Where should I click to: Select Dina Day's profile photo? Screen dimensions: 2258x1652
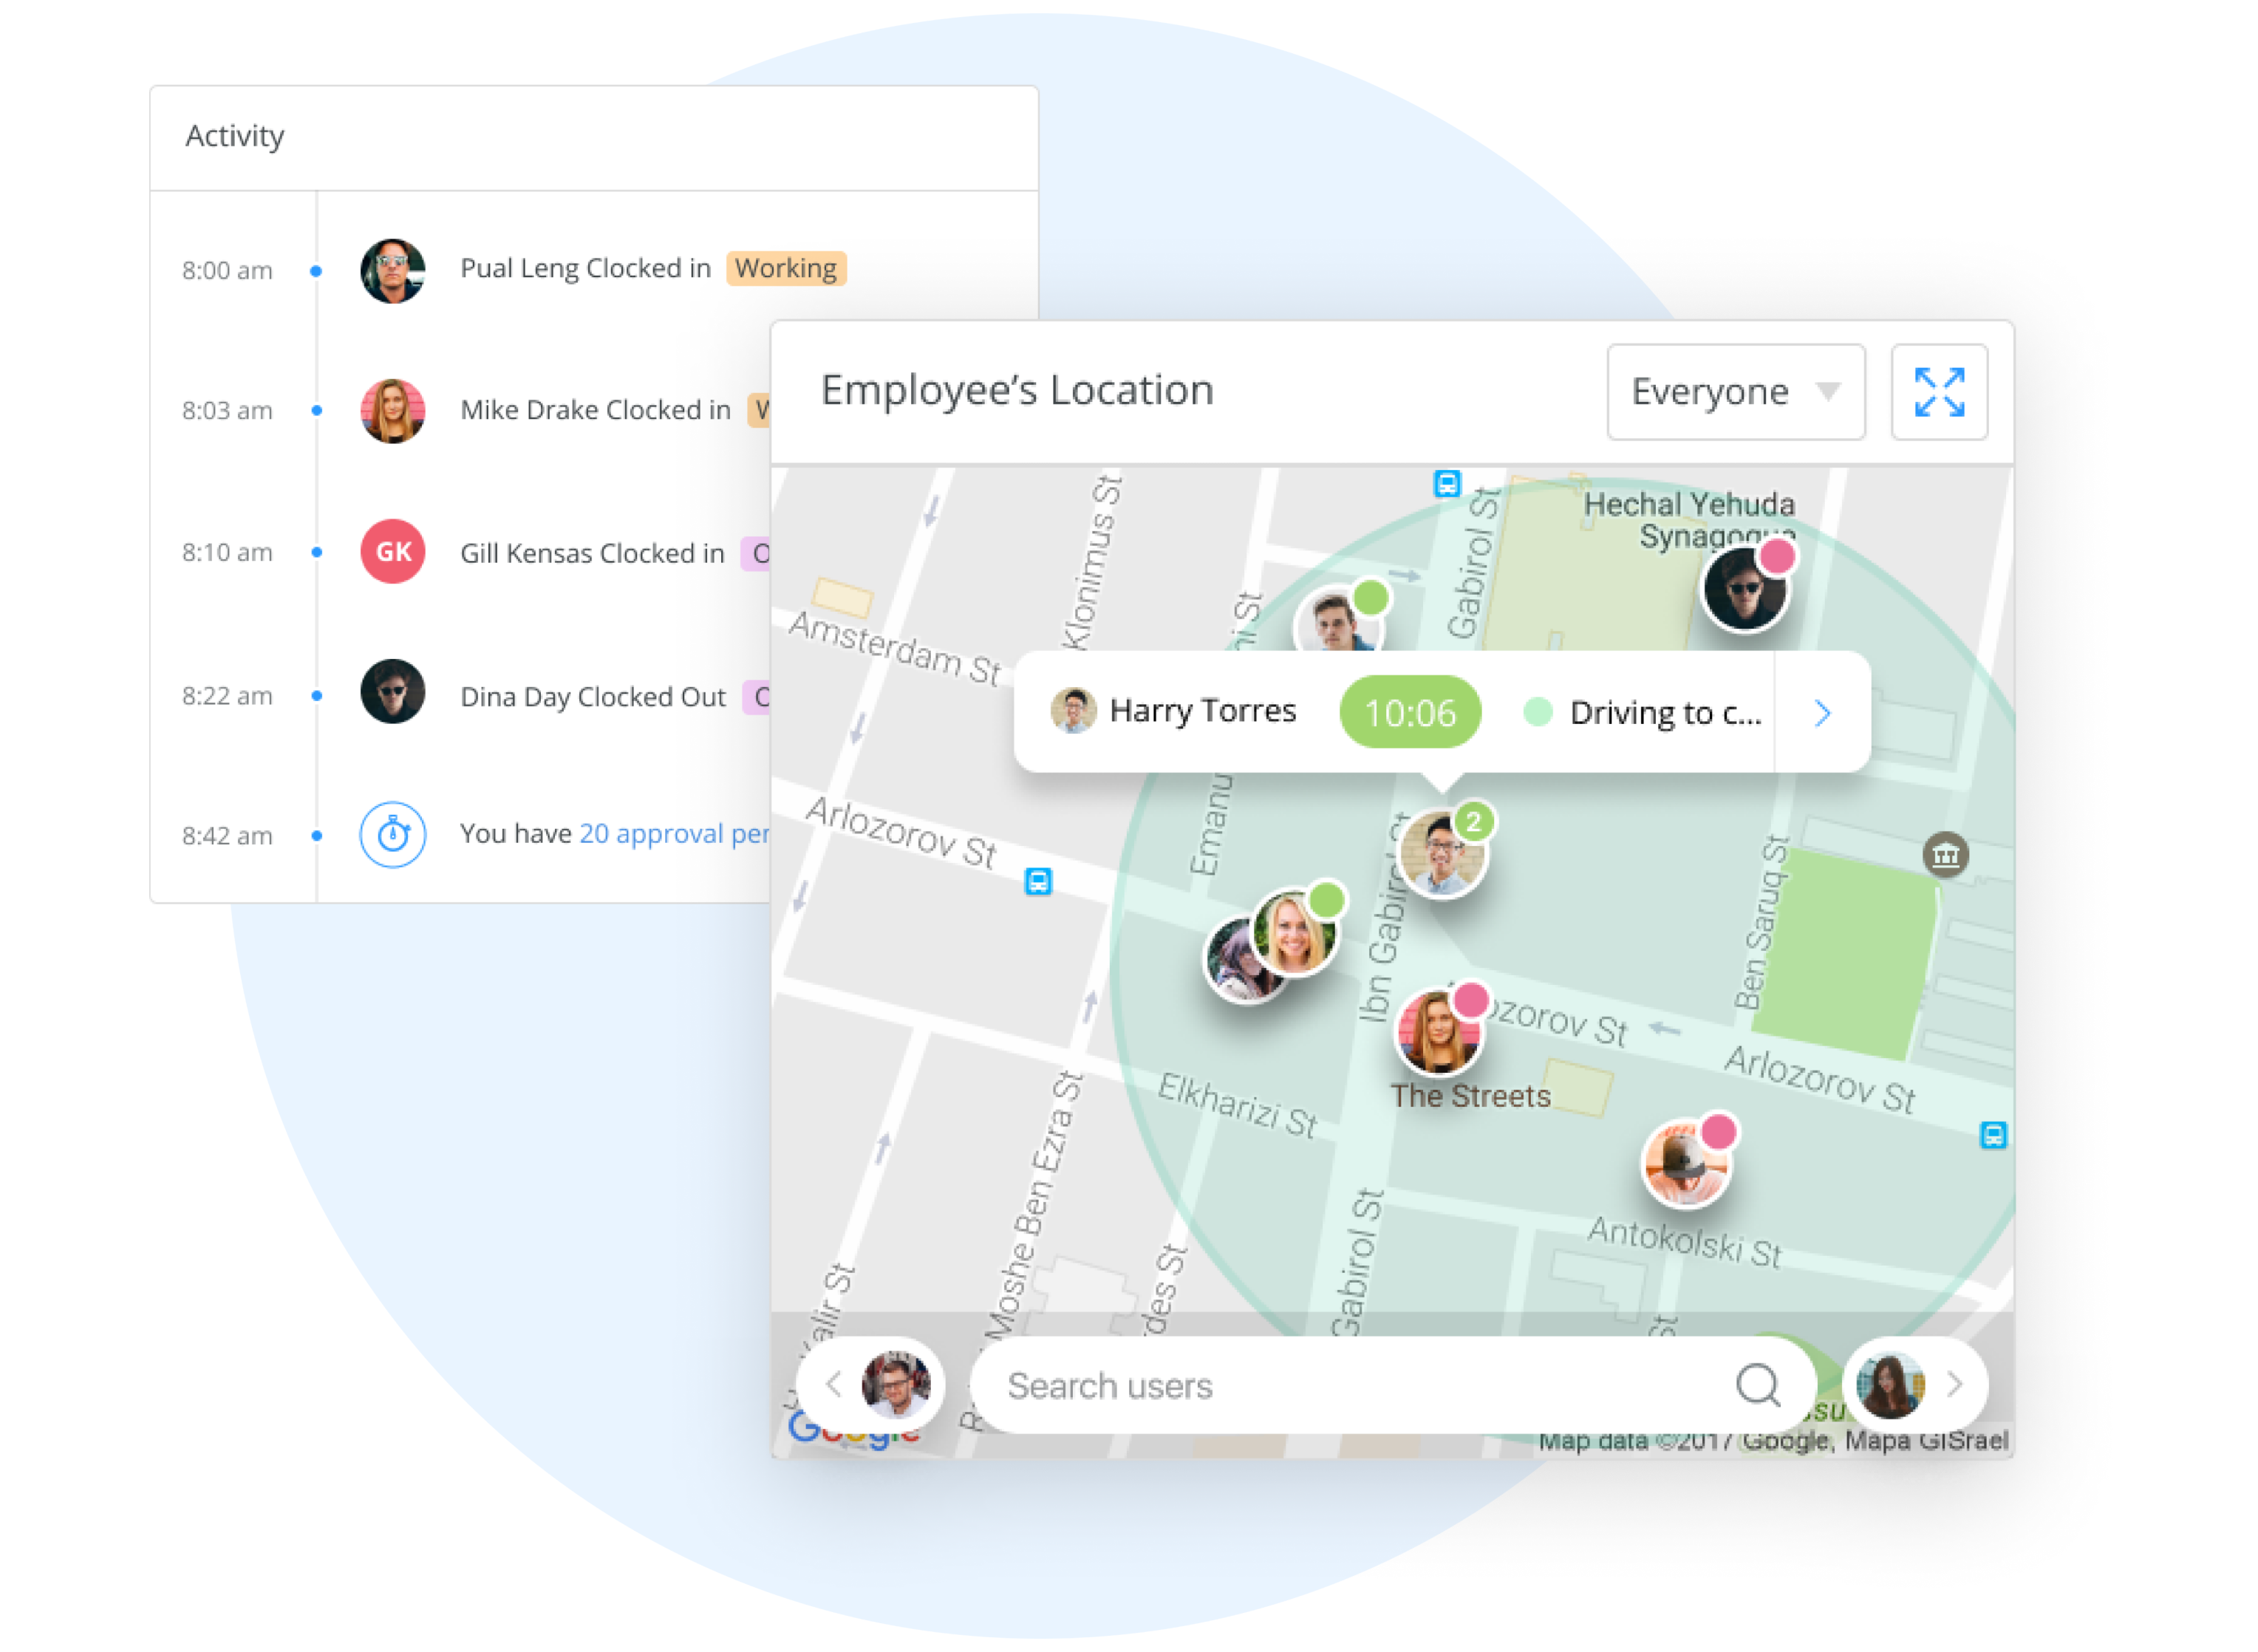(392, 694)
